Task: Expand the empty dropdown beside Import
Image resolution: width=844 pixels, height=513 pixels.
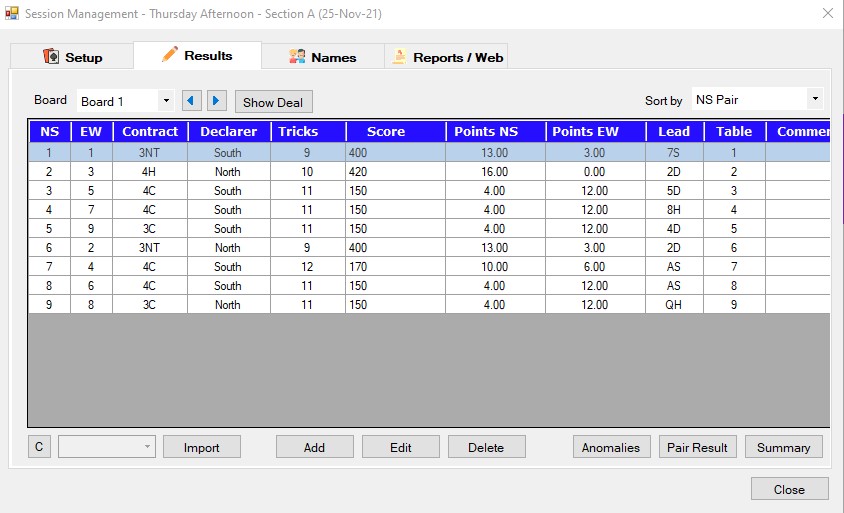Action: coord(148,447)
